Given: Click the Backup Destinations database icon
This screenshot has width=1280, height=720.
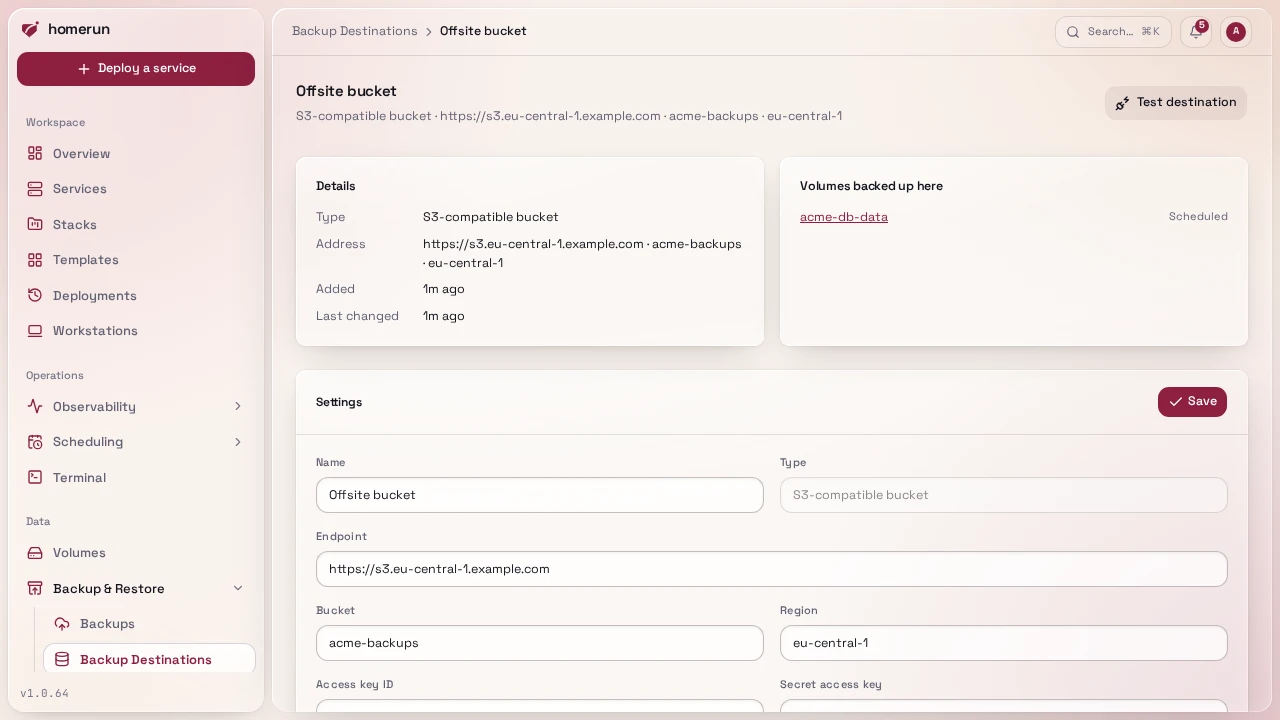Looking at the screenshot, I should [62, 660].
